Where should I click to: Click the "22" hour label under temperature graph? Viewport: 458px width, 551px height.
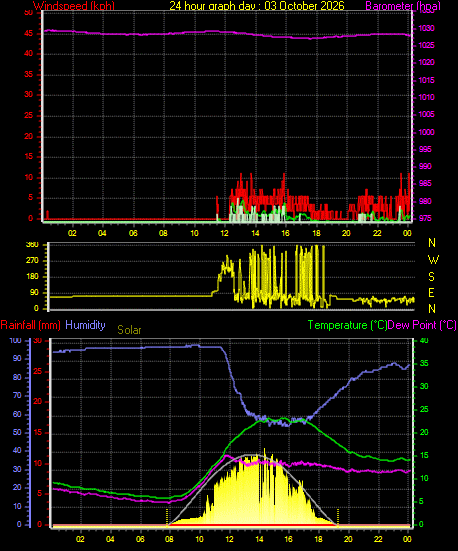pyautogui.click(x=378, y=539)
